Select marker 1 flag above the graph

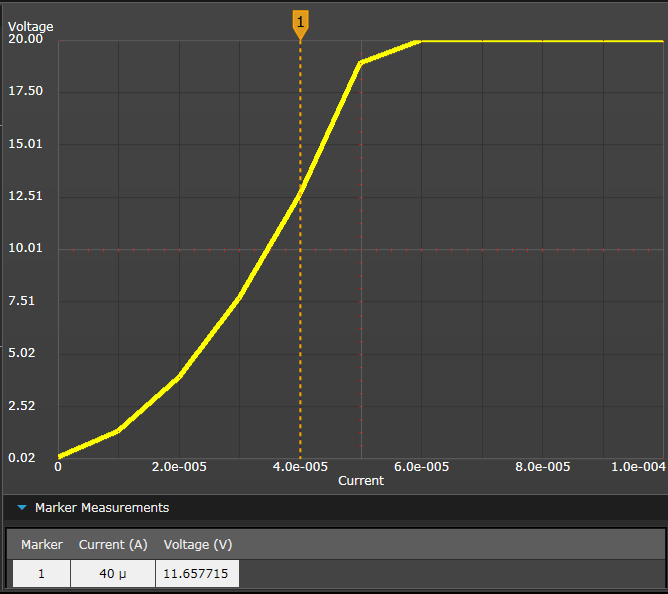[300, 24]
